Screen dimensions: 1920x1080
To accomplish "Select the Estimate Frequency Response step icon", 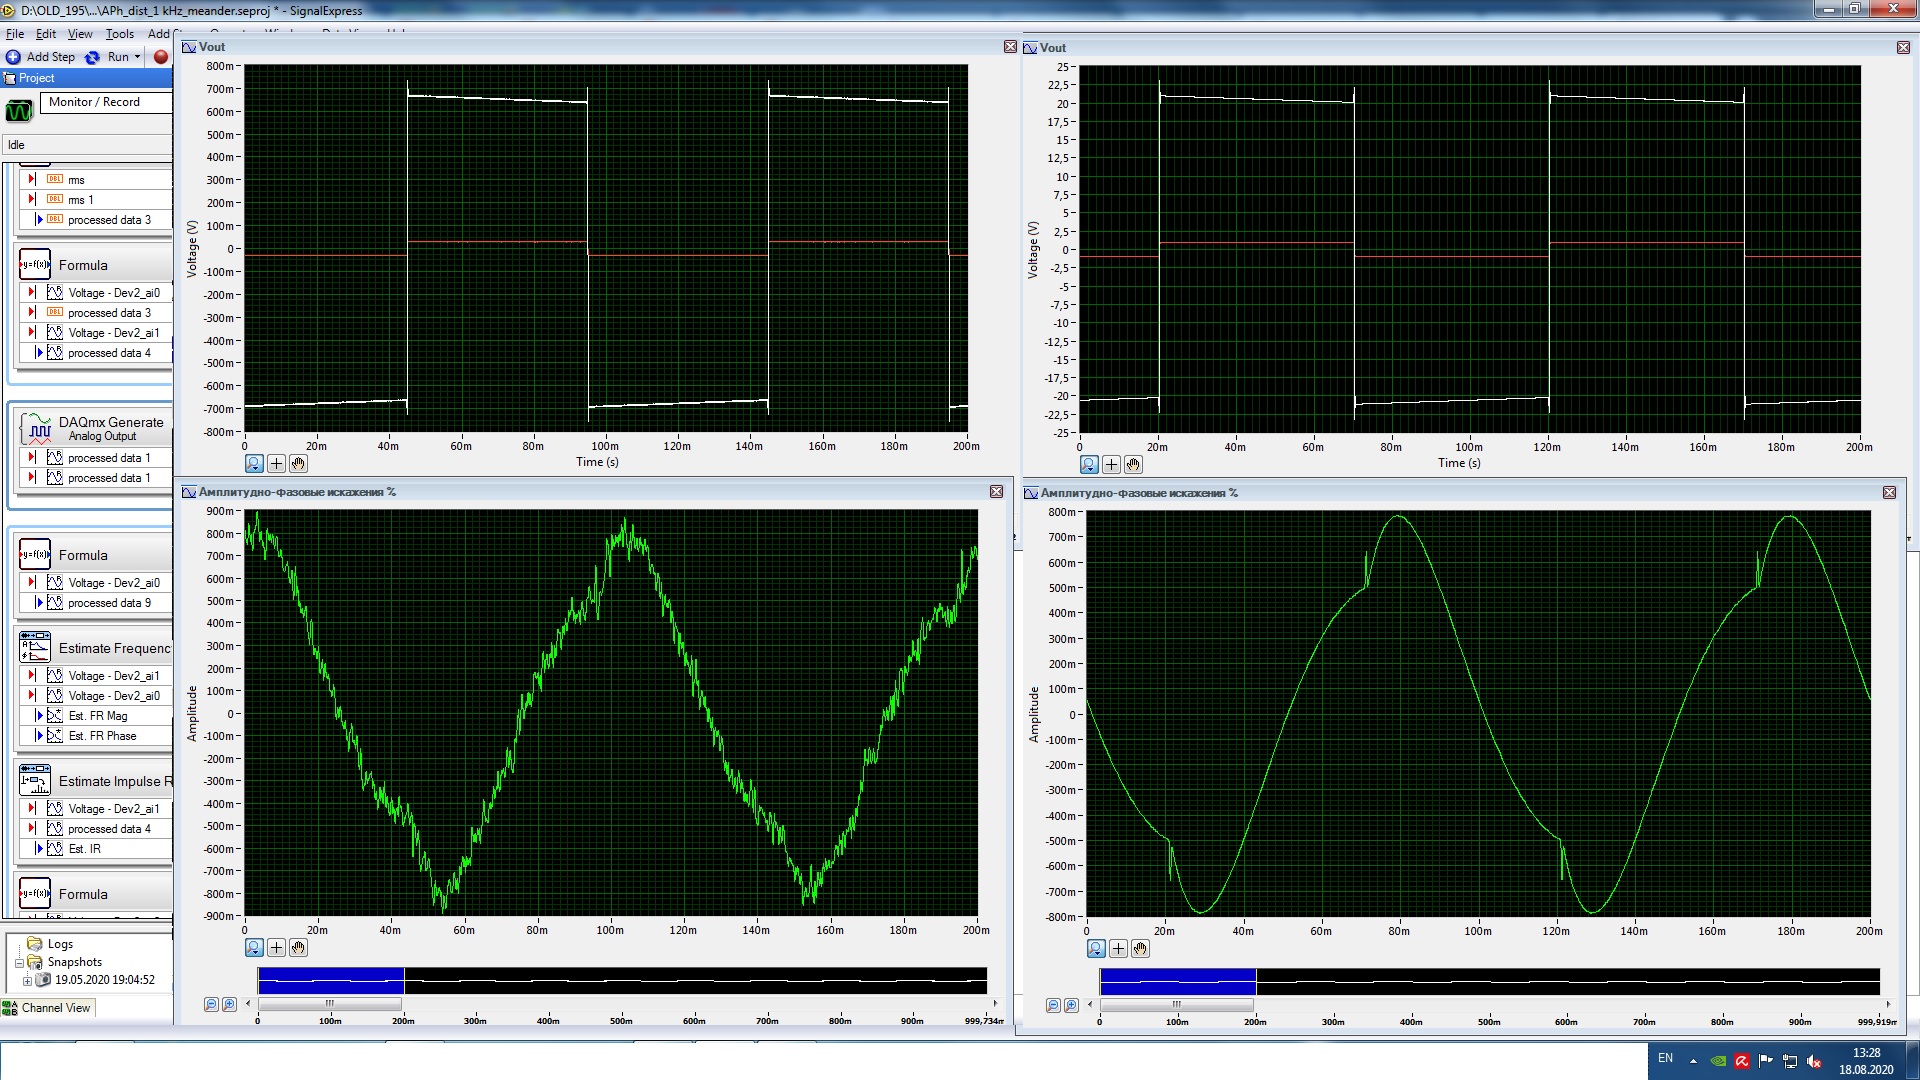I will point(35,648).
